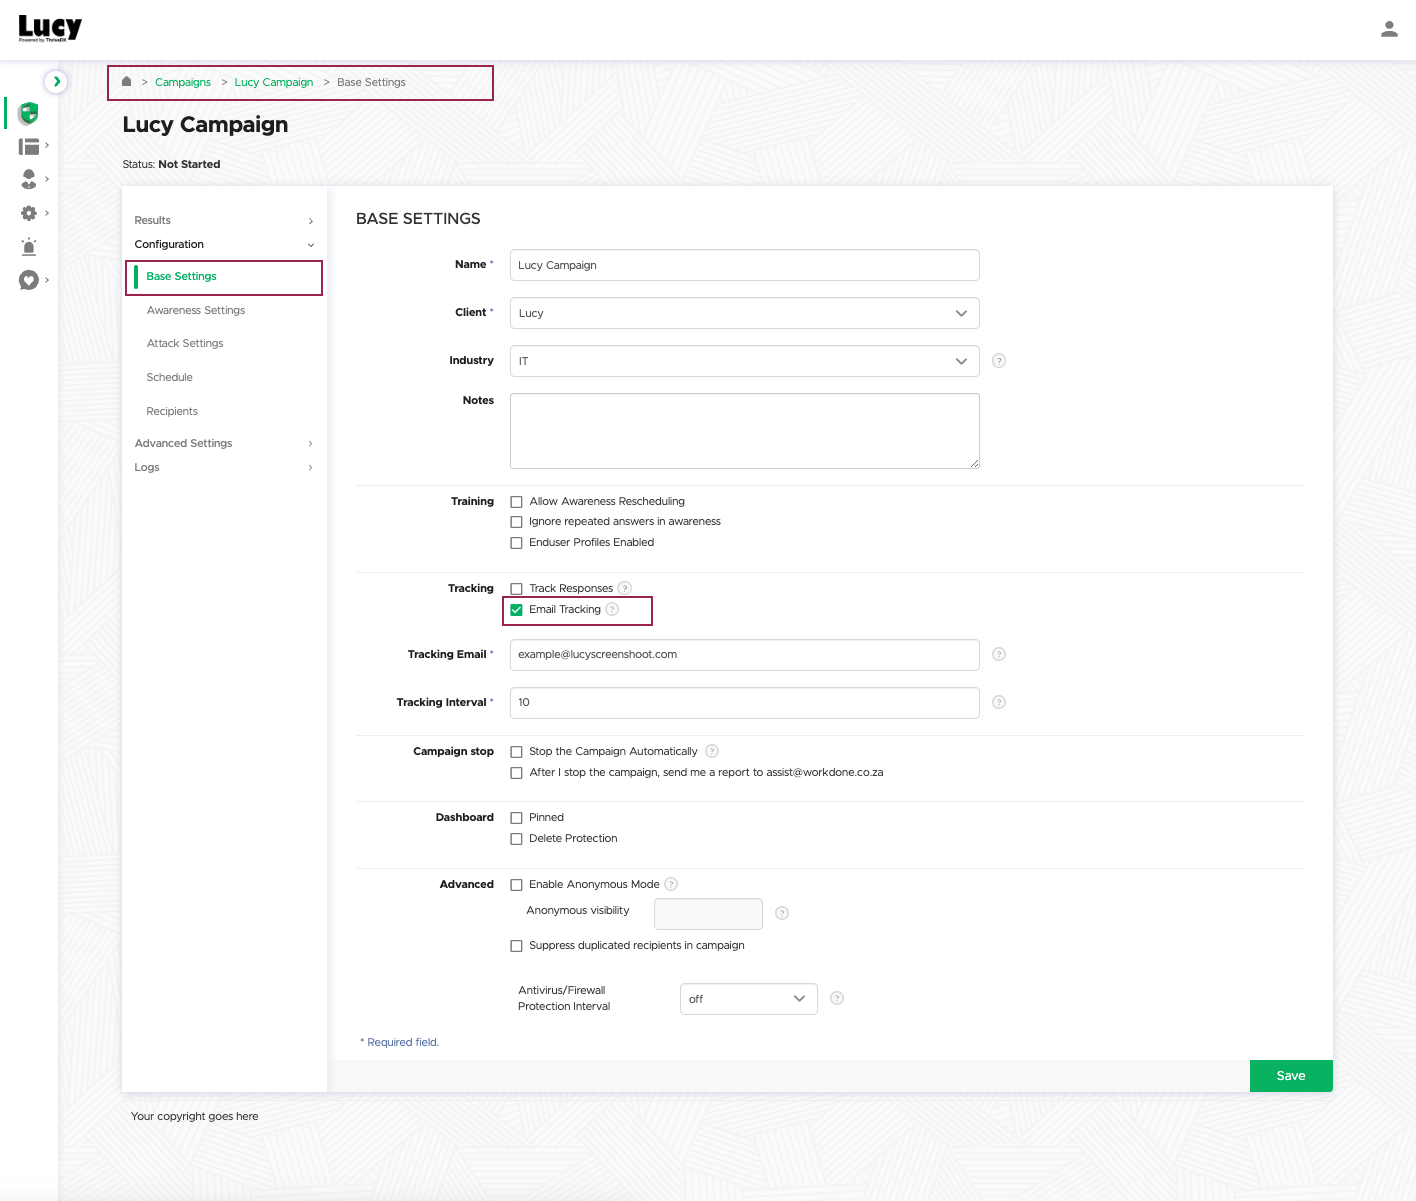Click the Anonymous visibility field
This screenshot has width=1416, height=1201.
[708, 914]
